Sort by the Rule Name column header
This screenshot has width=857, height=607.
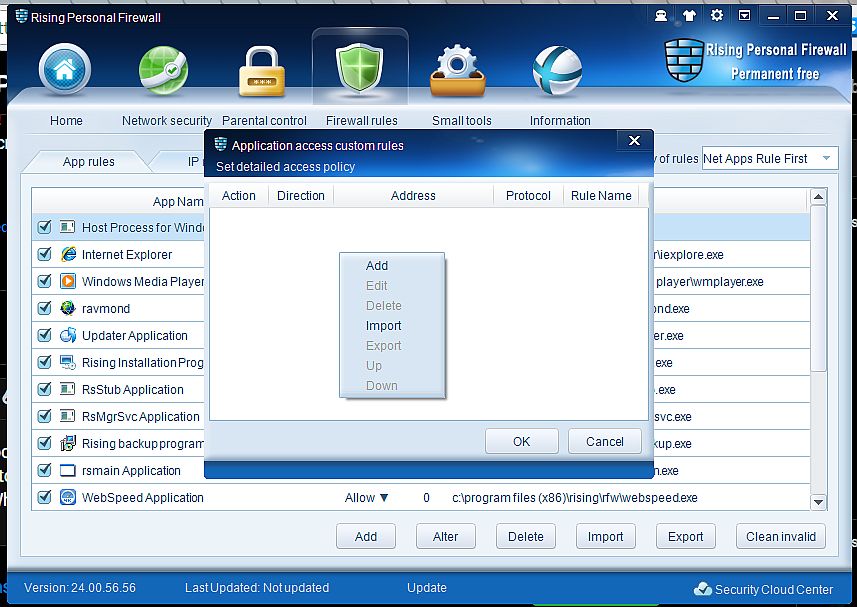(601, 196)
